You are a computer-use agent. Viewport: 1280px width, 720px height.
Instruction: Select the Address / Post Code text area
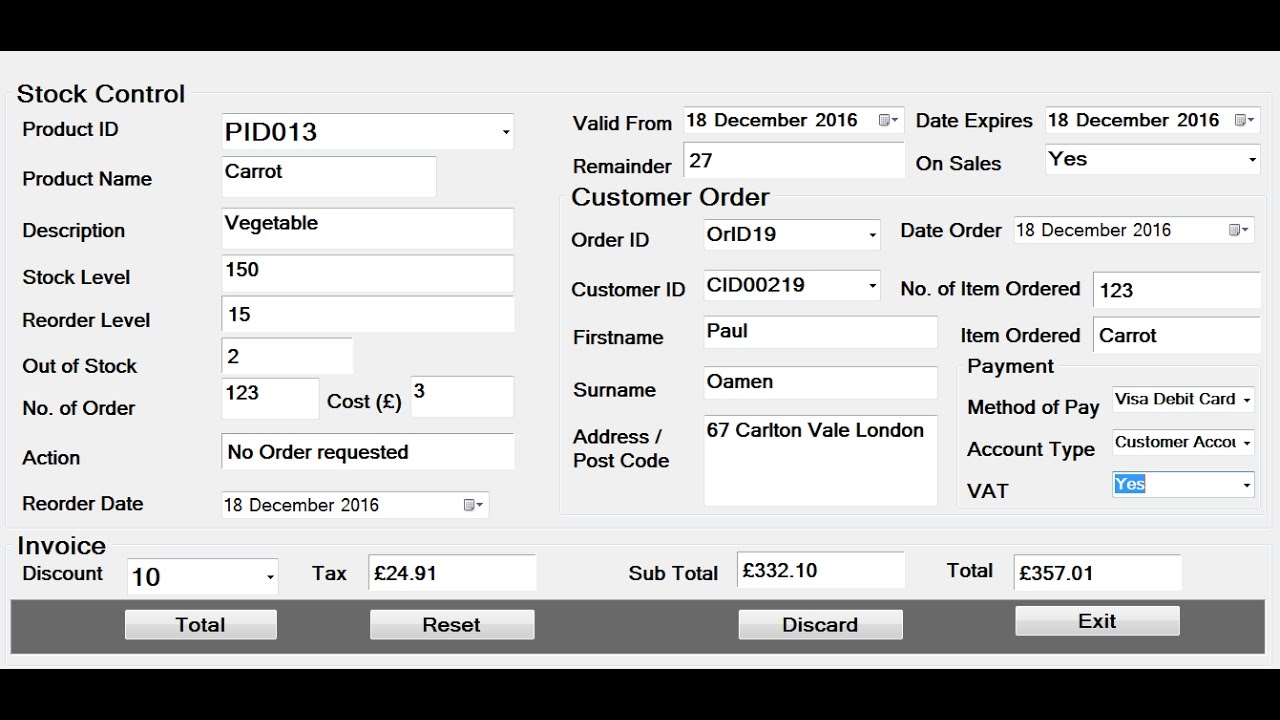(x=820, y=461)
